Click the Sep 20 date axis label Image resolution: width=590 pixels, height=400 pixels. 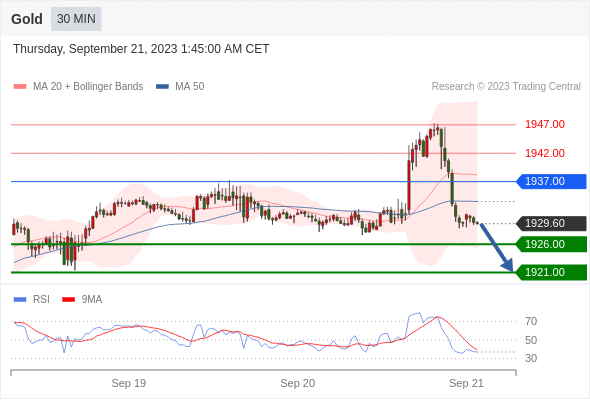(298, 383)
